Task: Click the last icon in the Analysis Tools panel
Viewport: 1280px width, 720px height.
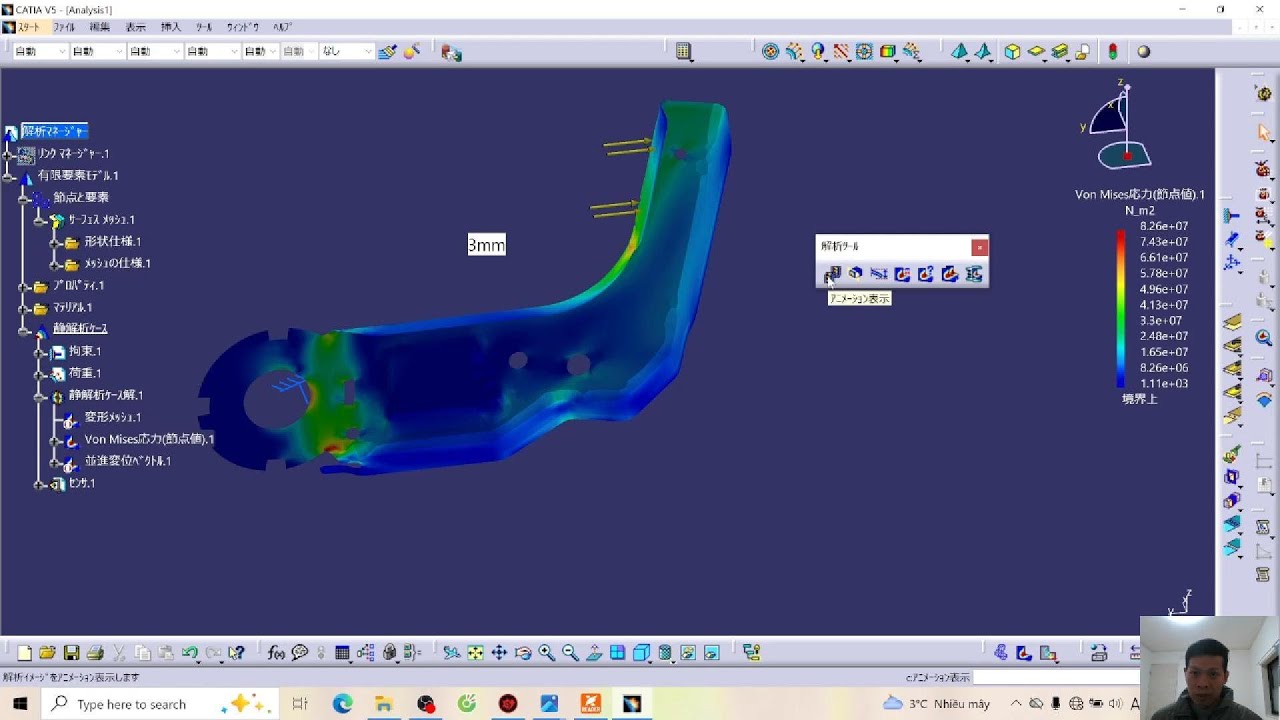Action: [973, 274]
